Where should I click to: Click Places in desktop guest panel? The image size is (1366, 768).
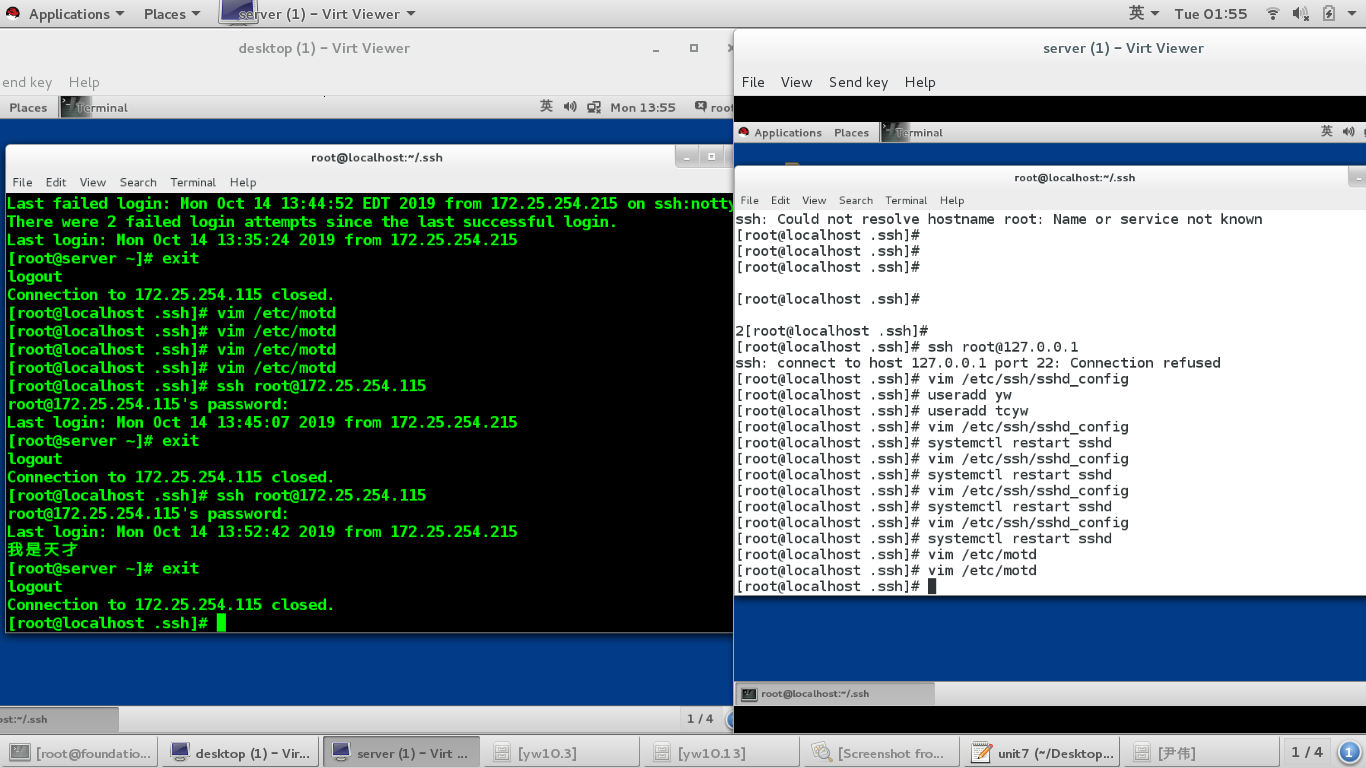click(28, 107)
